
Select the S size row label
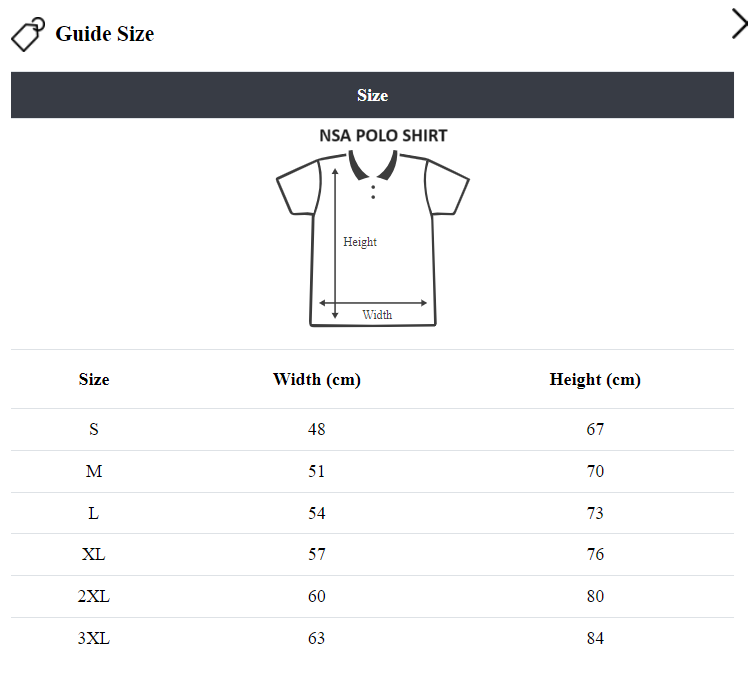coord(94,430)
